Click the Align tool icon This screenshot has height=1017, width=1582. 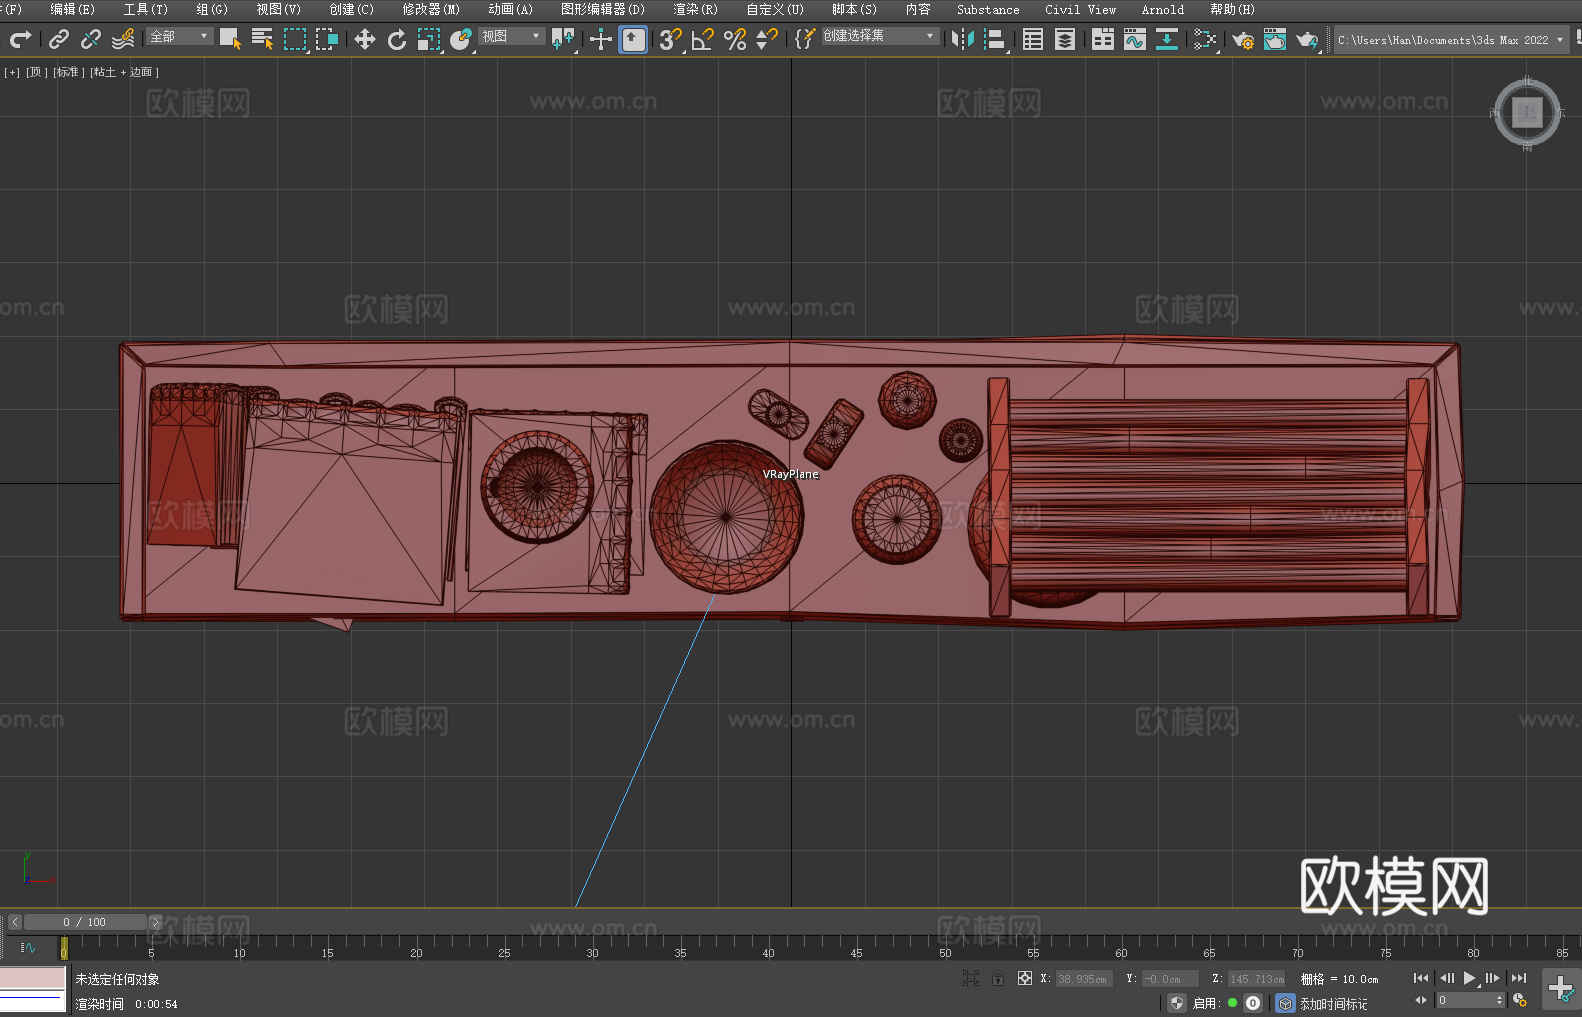pyautogui.click(x=995, y=39)
